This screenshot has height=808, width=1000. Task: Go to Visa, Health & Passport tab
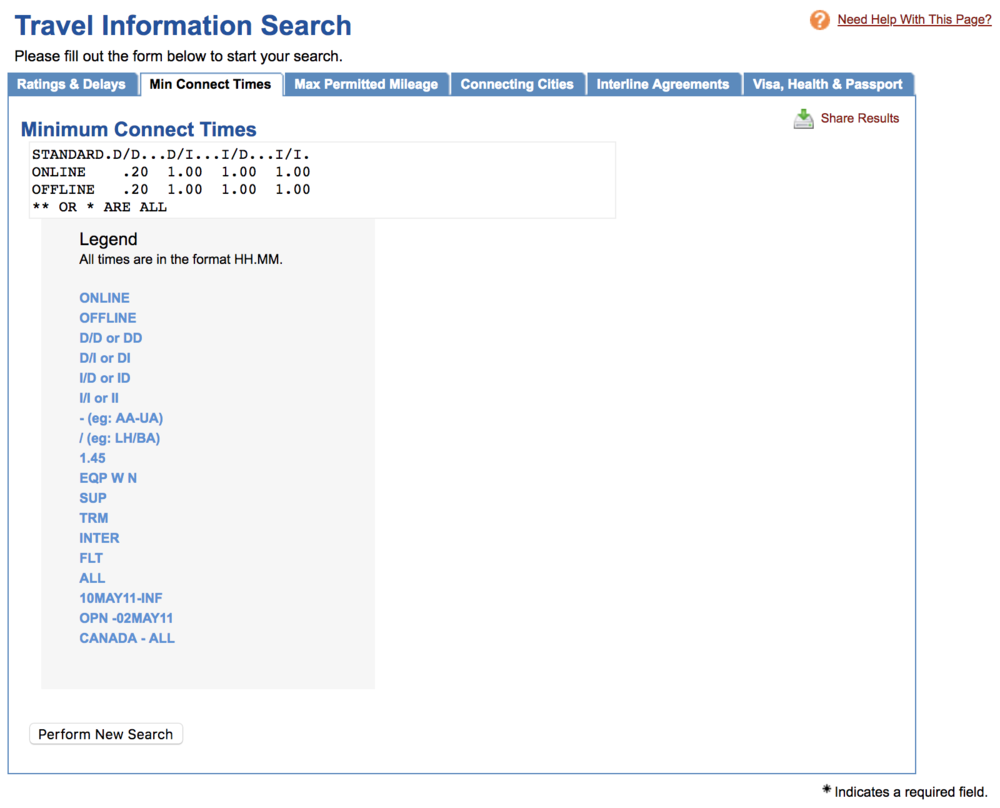pyautogui.click(x=827, y=85)
